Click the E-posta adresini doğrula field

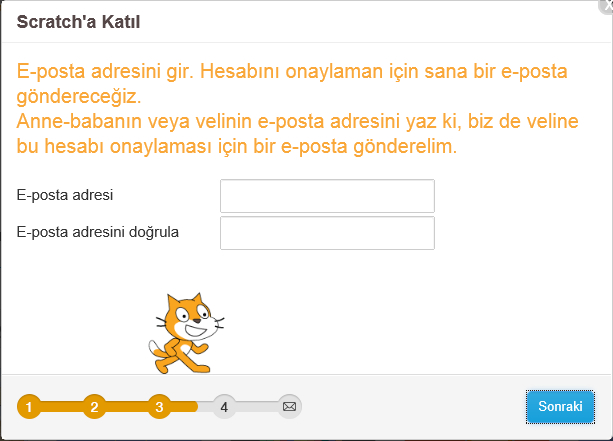(x=327, y=233)
